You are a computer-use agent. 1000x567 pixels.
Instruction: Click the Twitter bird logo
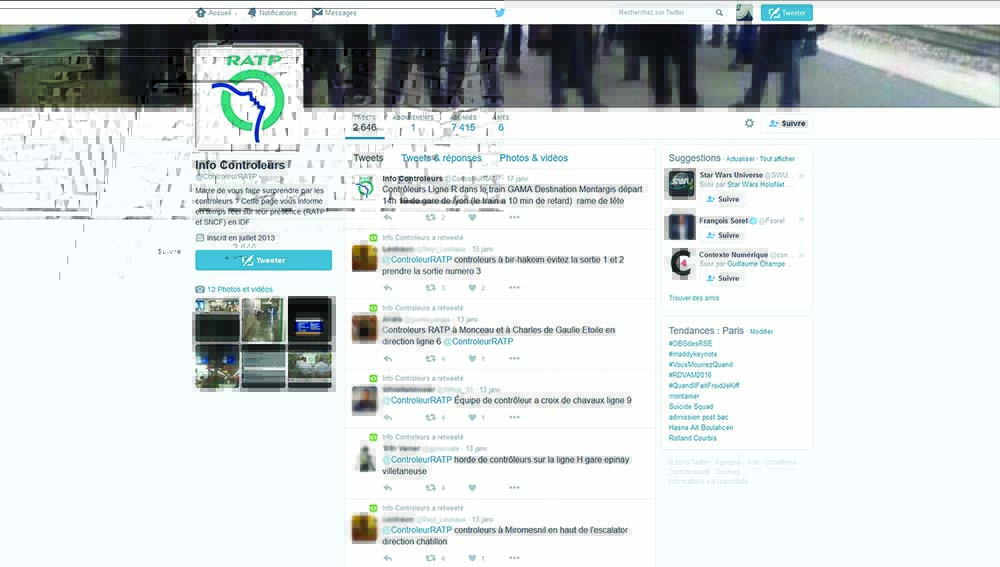click(x=500, y=13)
